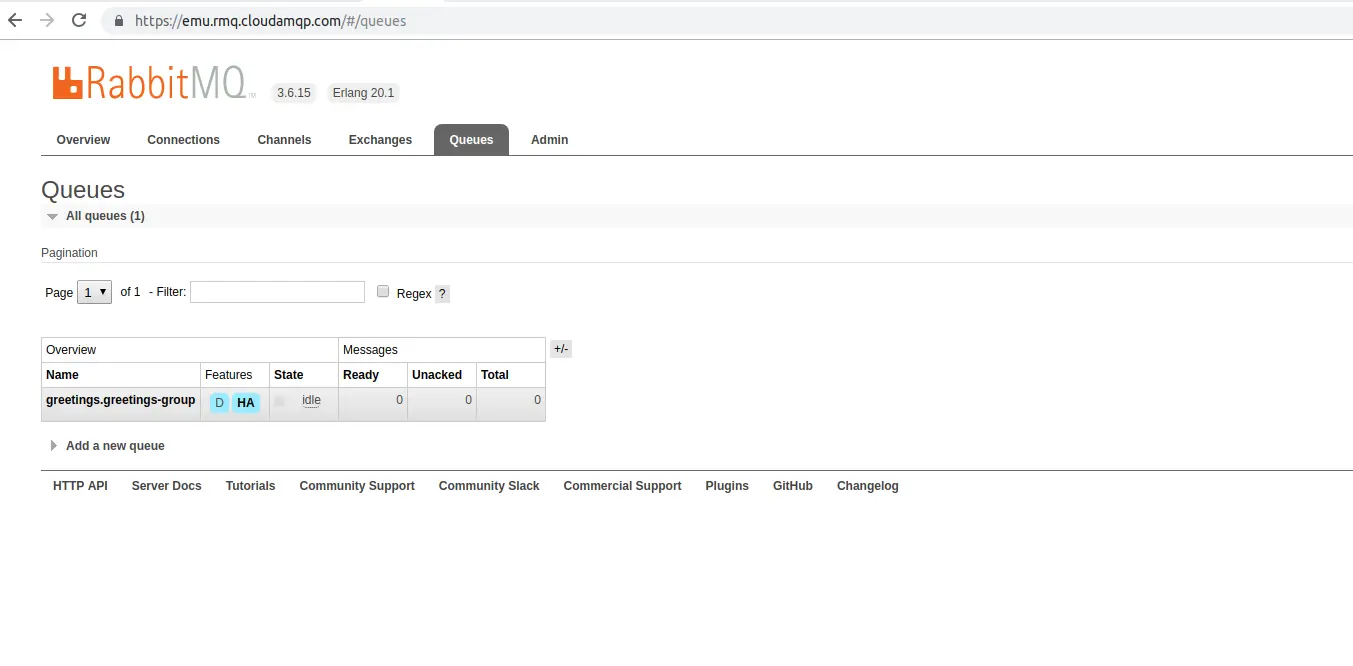Sort by the State column header
1353x666 pixels.
pos(288,375)
